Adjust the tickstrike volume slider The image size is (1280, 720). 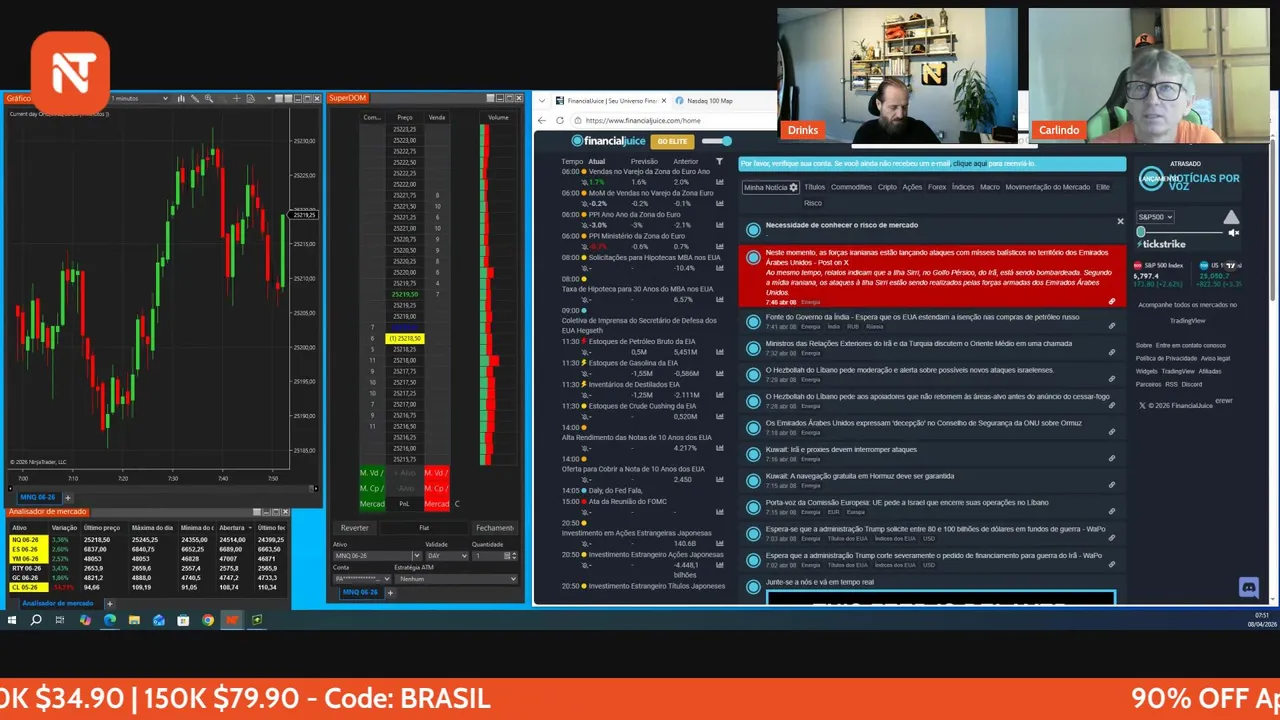1180,232
